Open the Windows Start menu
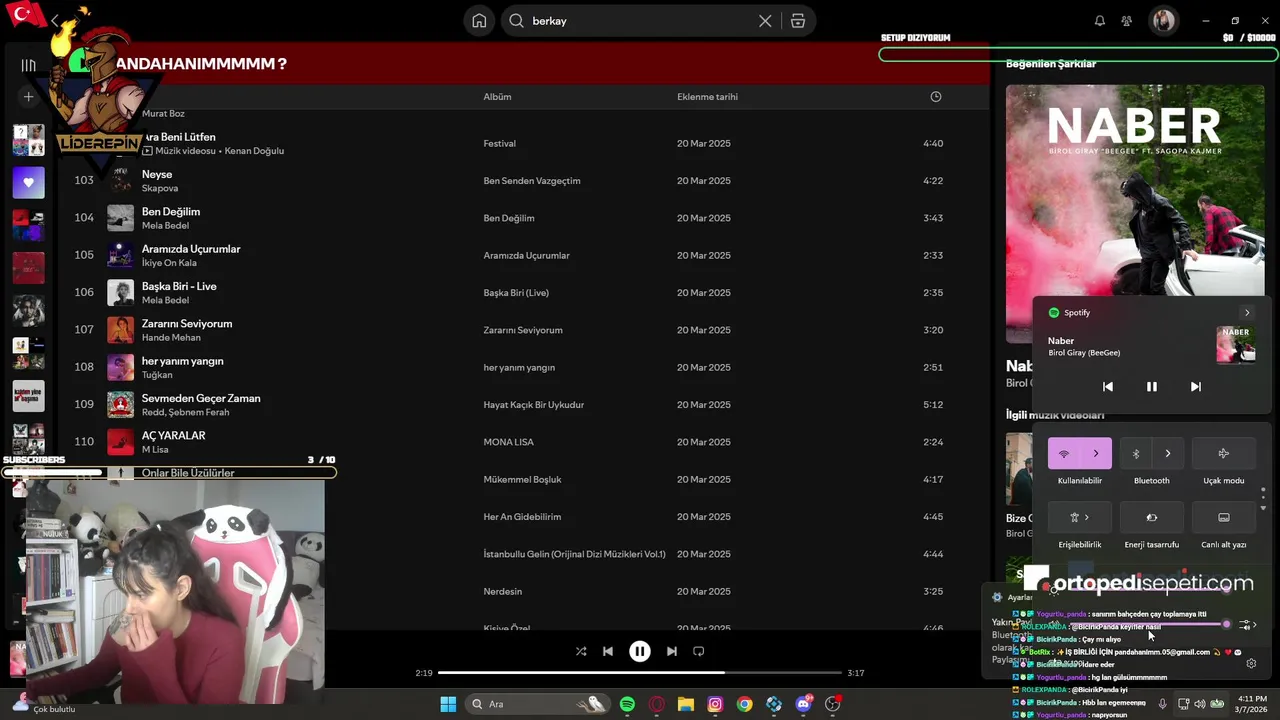The image size is (1280, 720). point(448,704)
